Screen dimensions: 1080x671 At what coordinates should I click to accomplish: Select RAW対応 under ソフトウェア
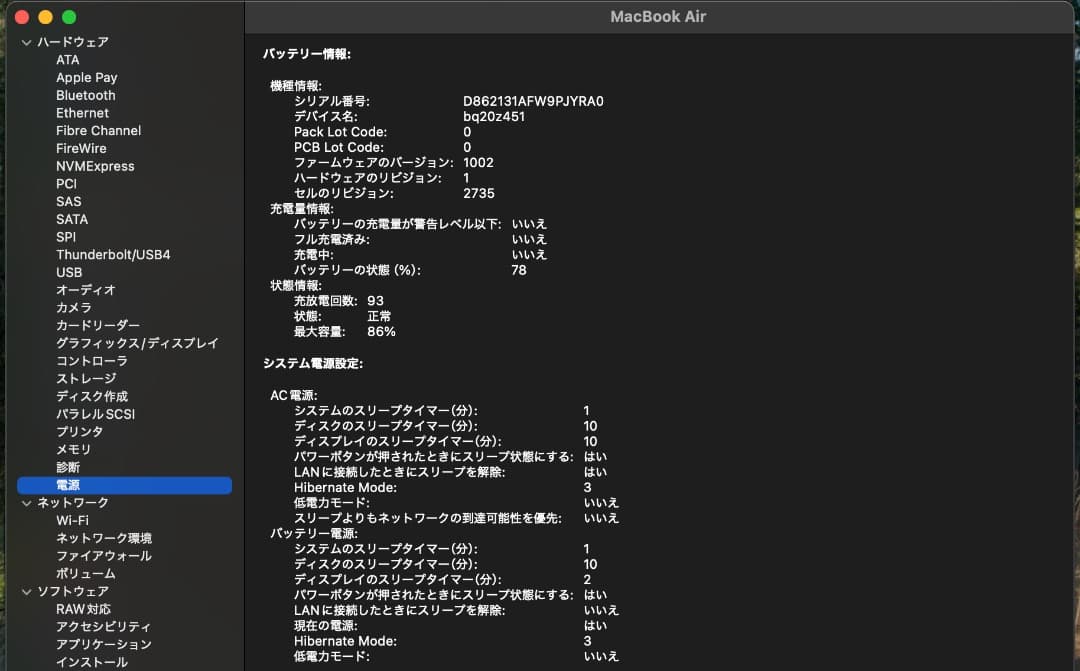pyautogui.click(x=87, y=609)
